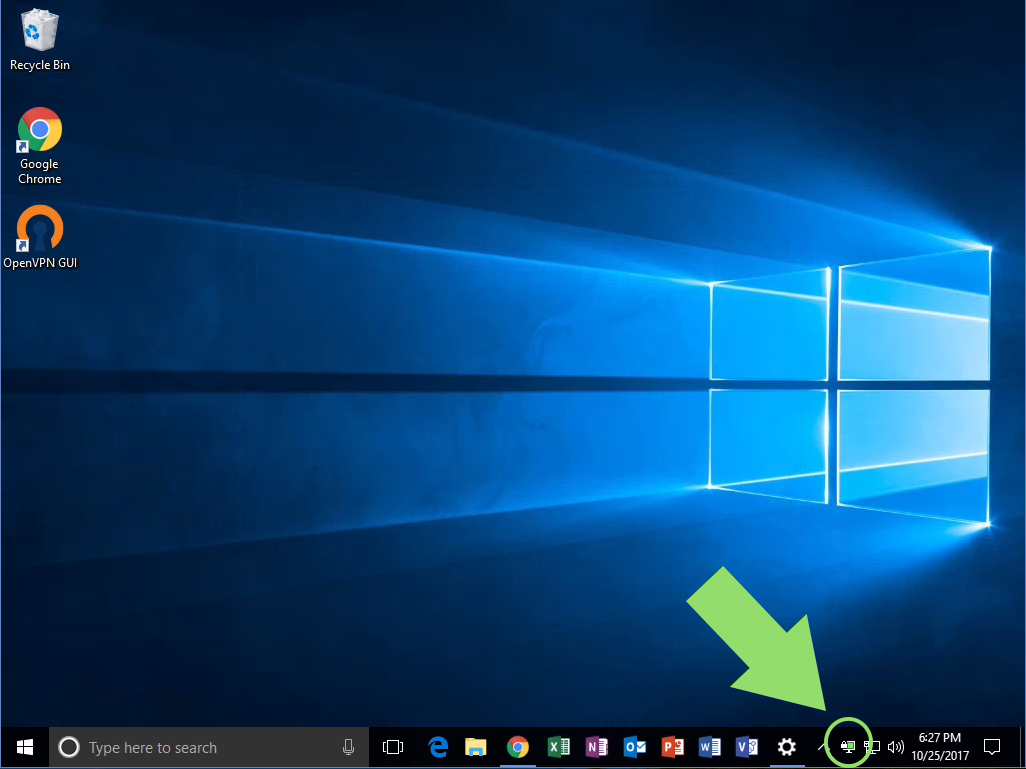Viewport: 1026px width, 769px height.
Task: Open the Recycle Bin desktop icon
Action: [40, 40]
